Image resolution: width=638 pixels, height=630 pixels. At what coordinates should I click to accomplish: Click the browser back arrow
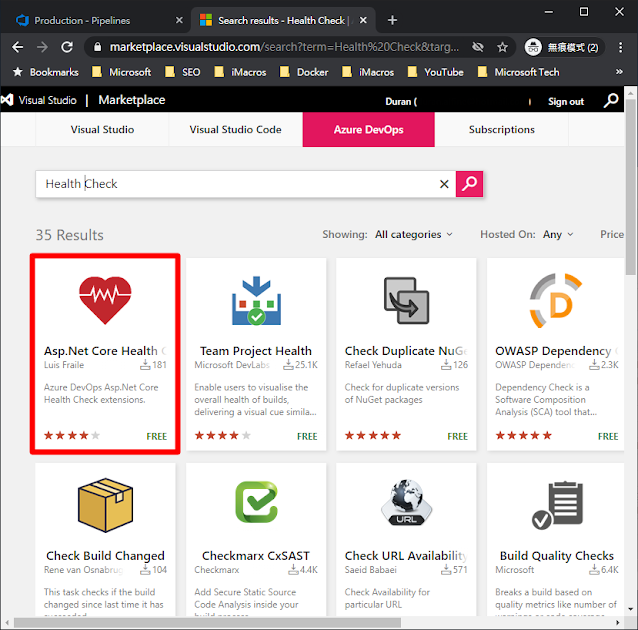click(17, 47)
